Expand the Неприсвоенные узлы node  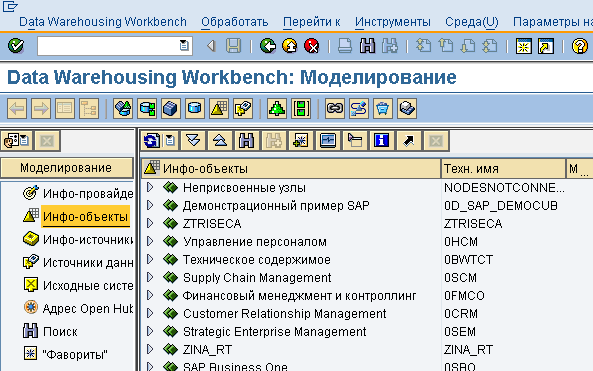click(150, 187)
